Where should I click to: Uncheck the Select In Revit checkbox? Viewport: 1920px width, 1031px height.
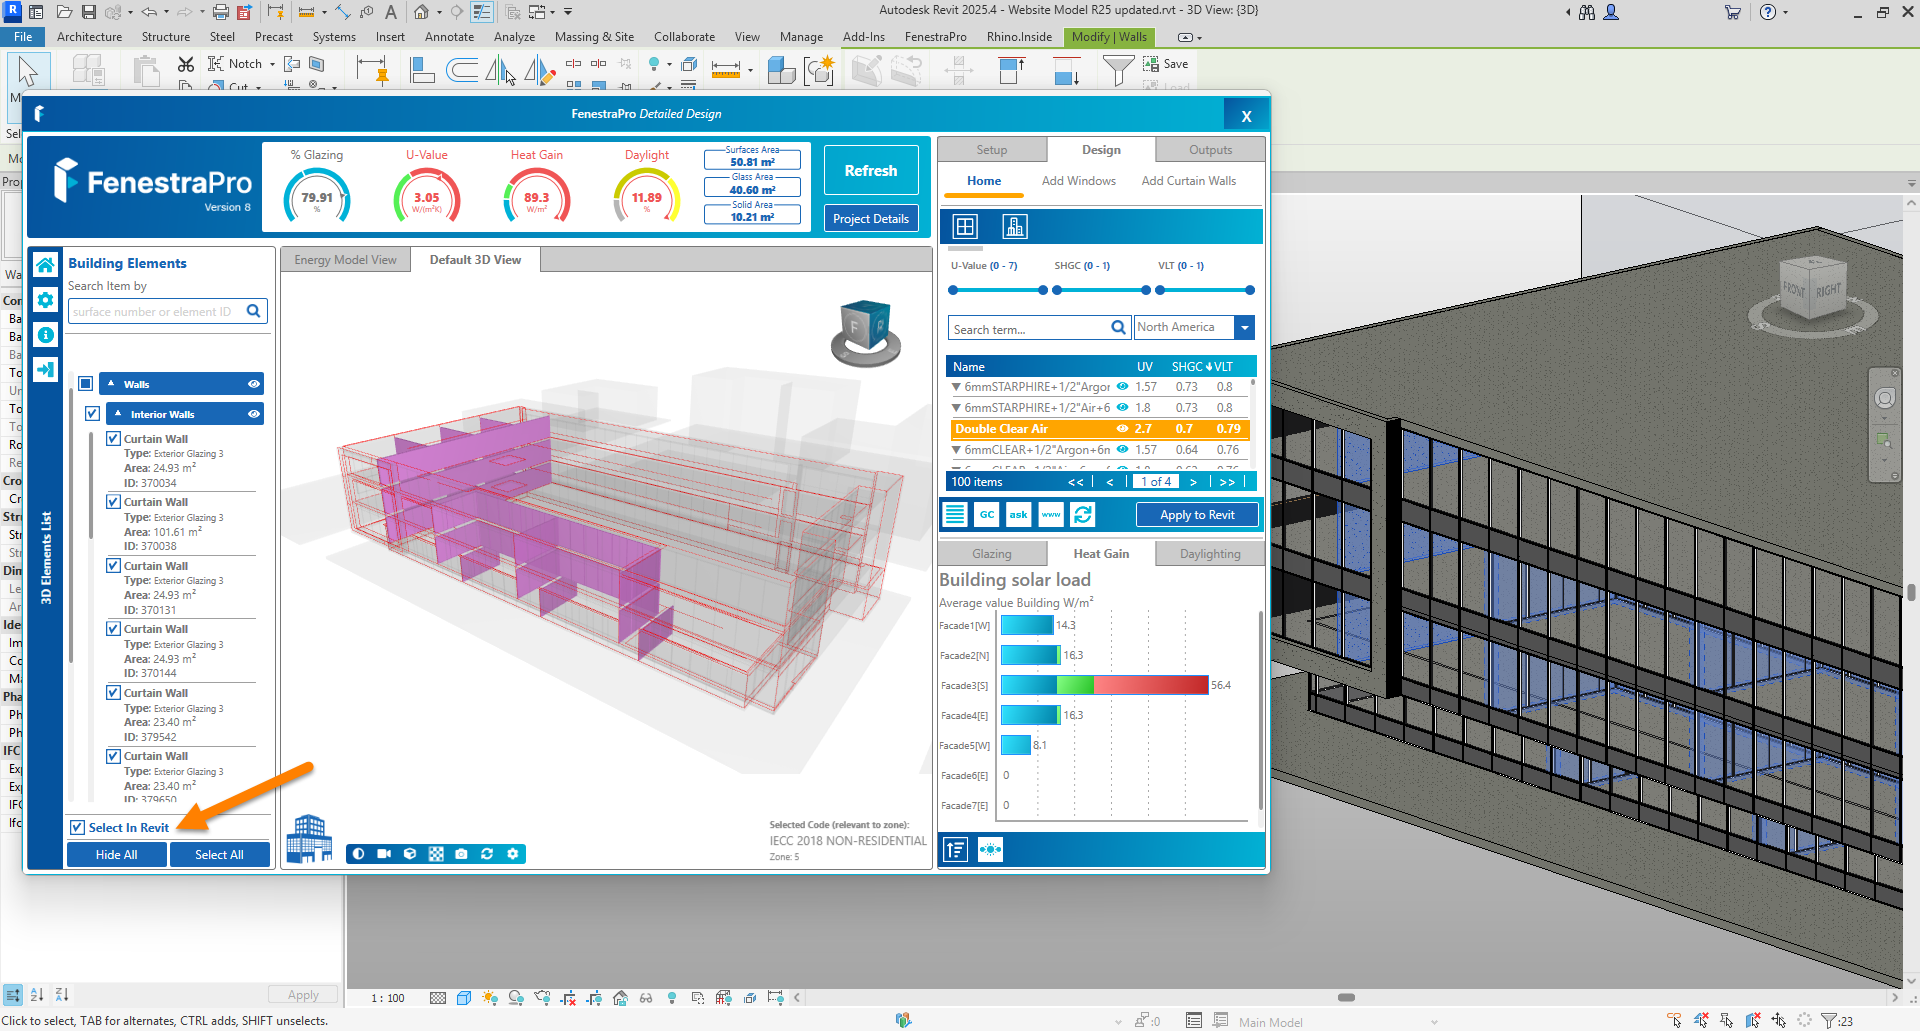tap(78, 828)
